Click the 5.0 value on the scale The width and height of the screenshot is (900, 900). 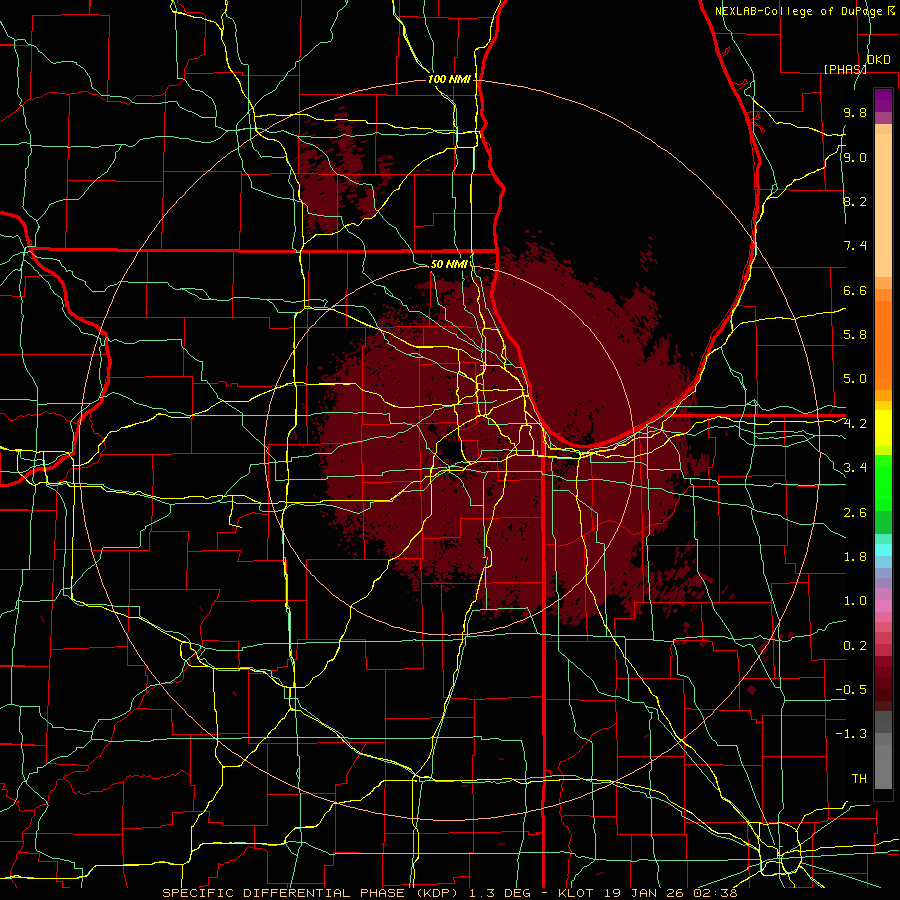855,379
